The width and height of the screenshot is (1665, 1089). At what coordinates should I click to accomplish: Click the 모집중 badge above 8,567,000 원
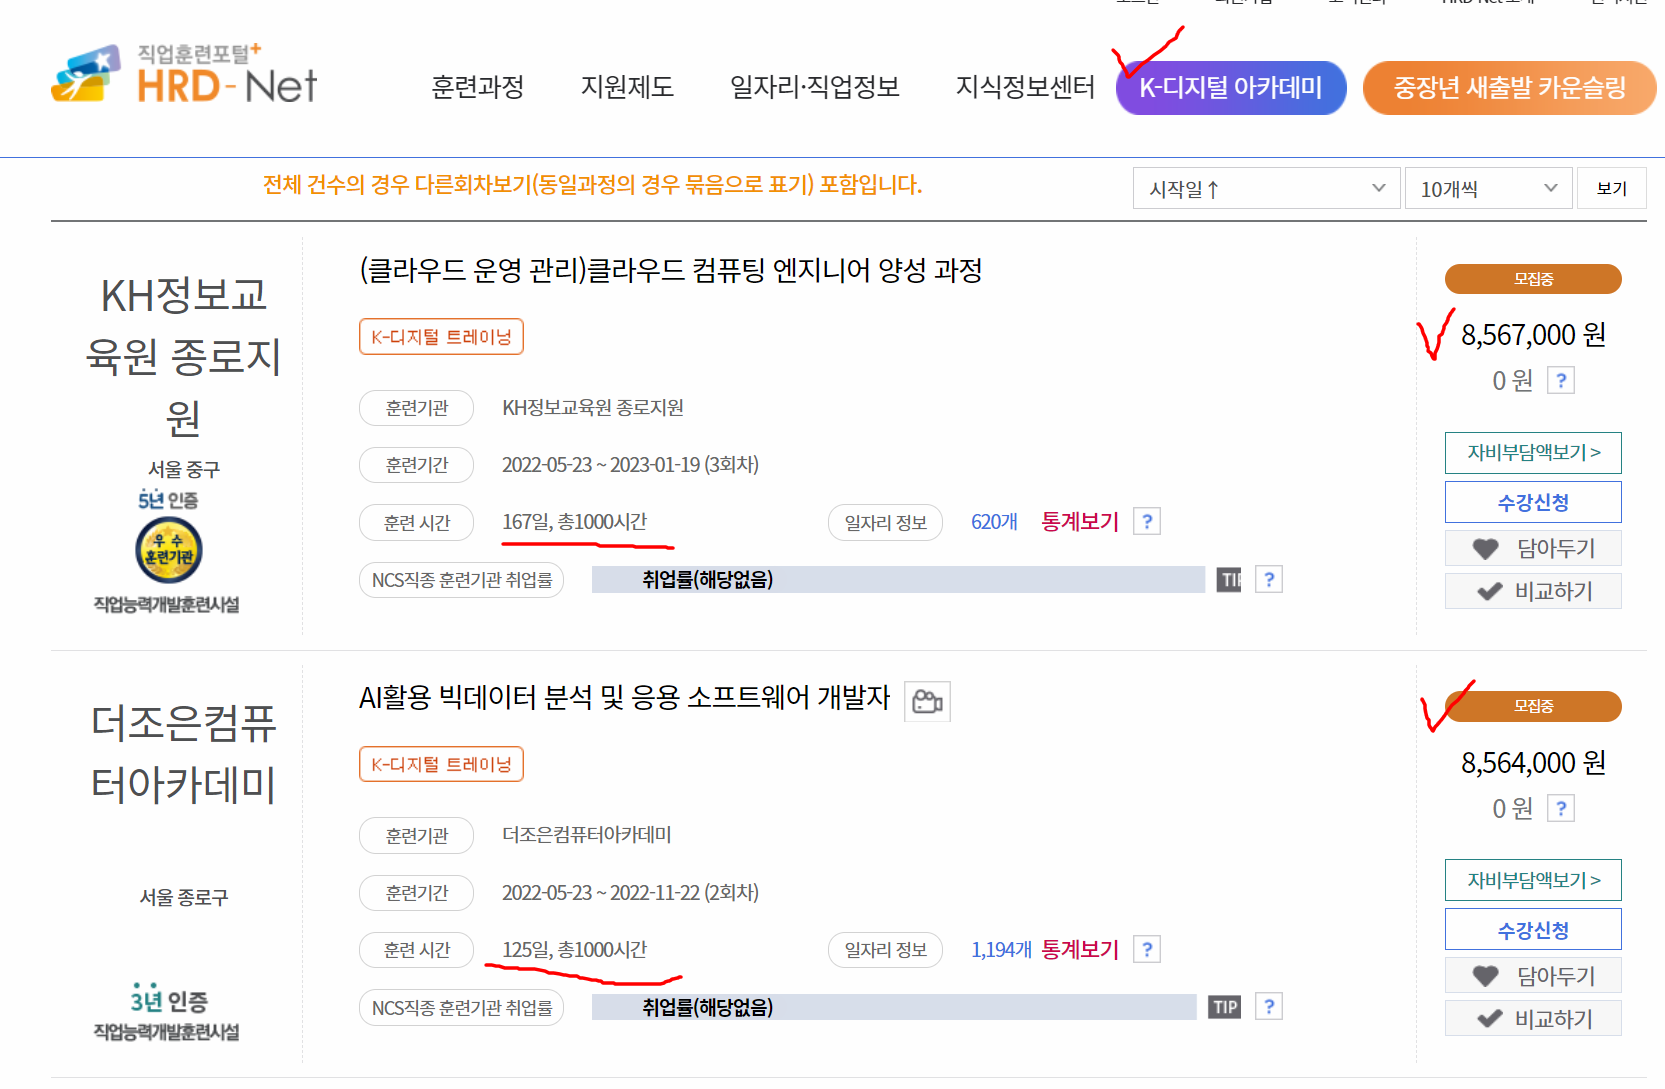(x=1533, y=279)
